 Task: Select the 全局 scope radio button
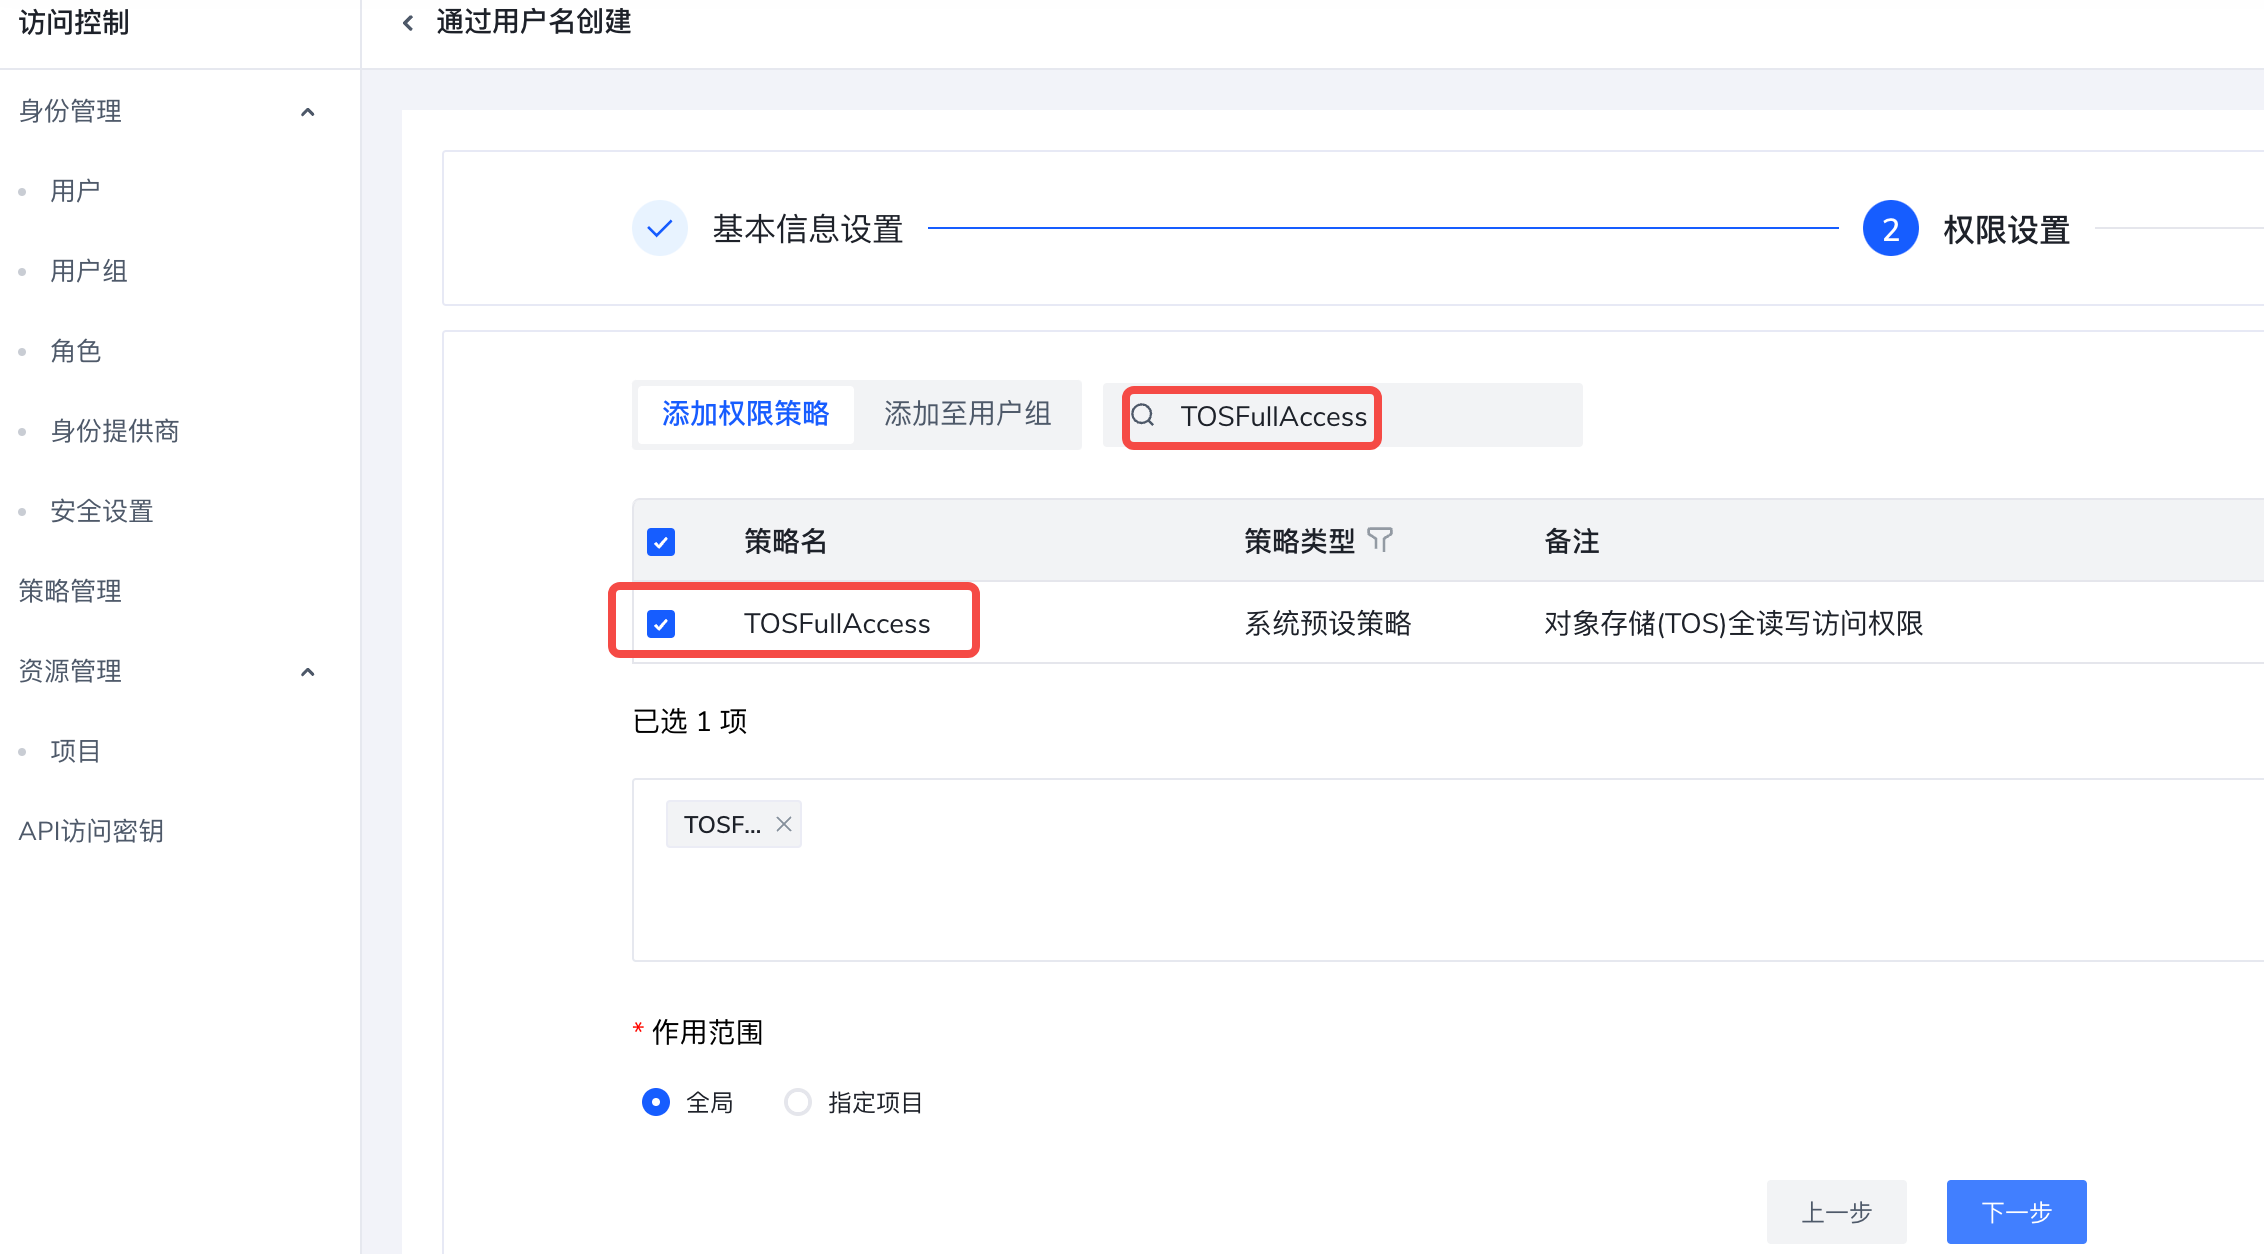[656, 1102]
